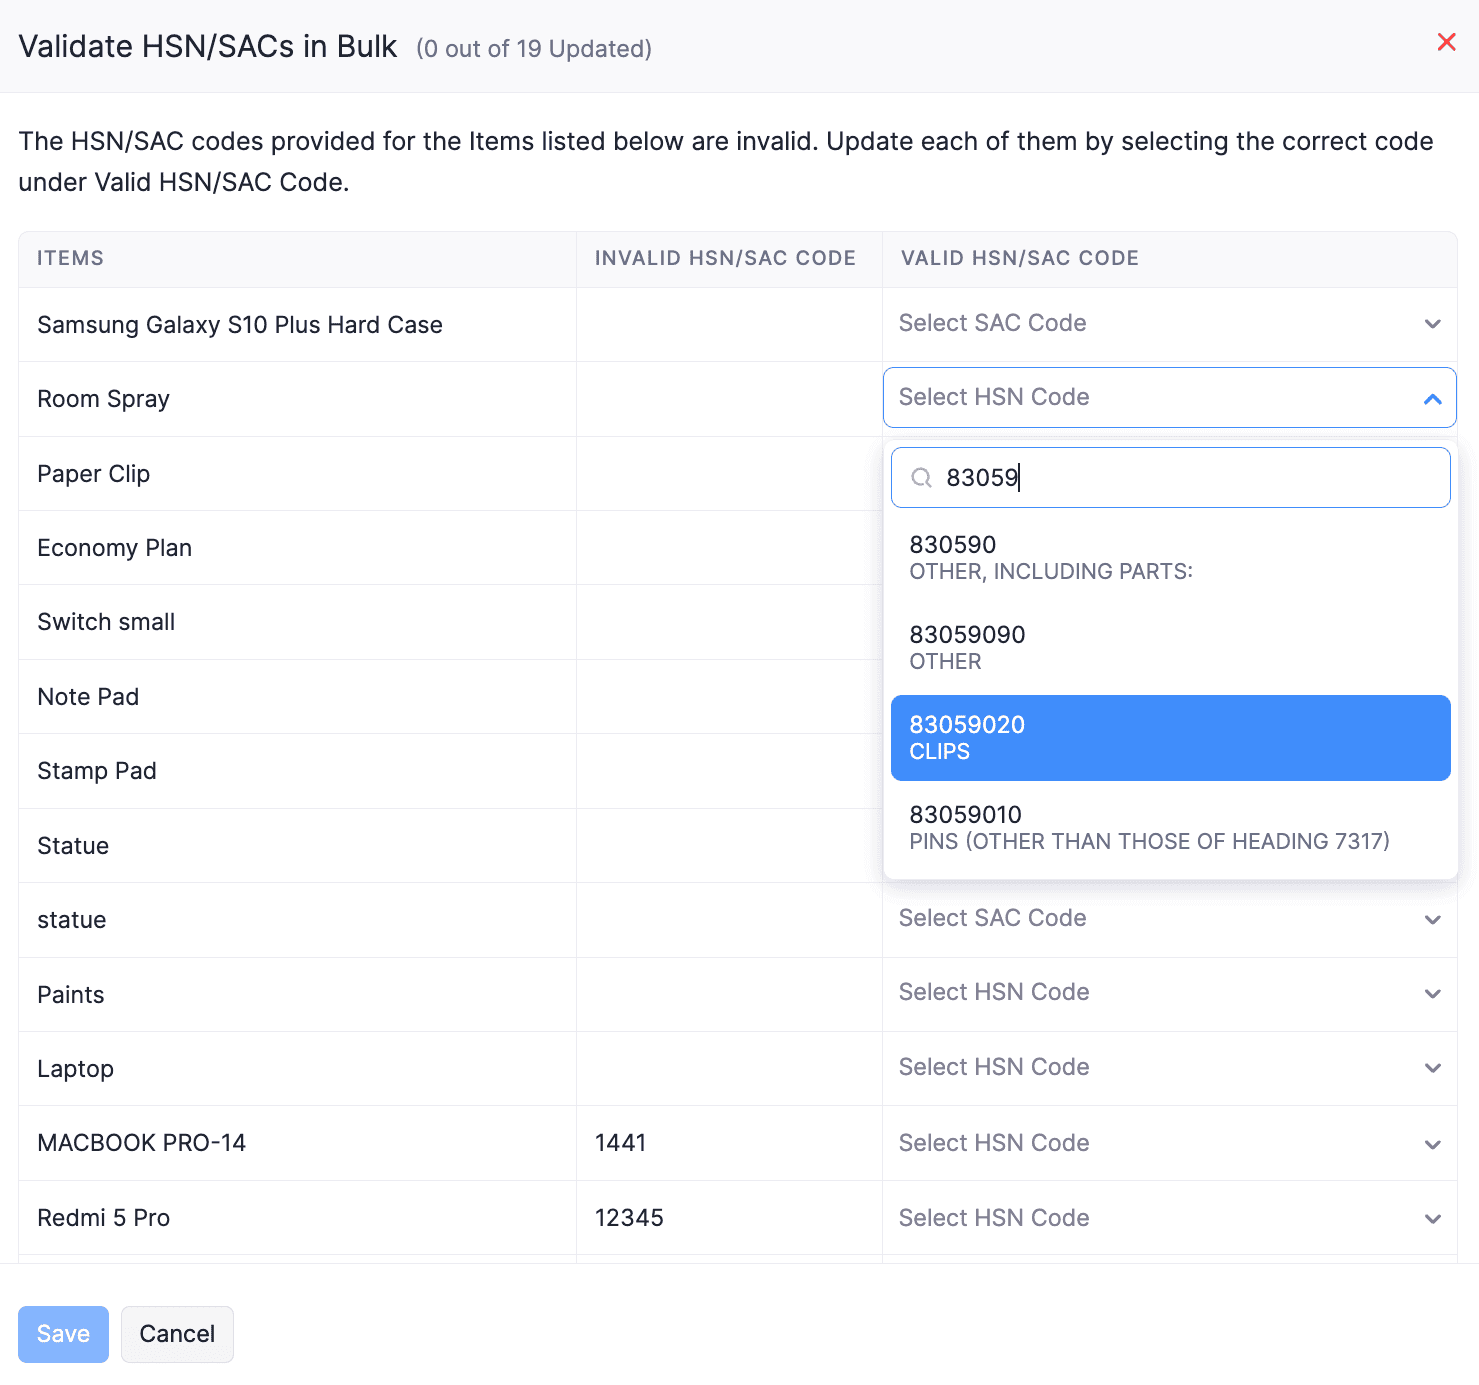This screenshot has height=1385, width=1479.
Task: Expand Samsung Galaxy S10 case SAC chevron
Action: (x=1432, y=324)
